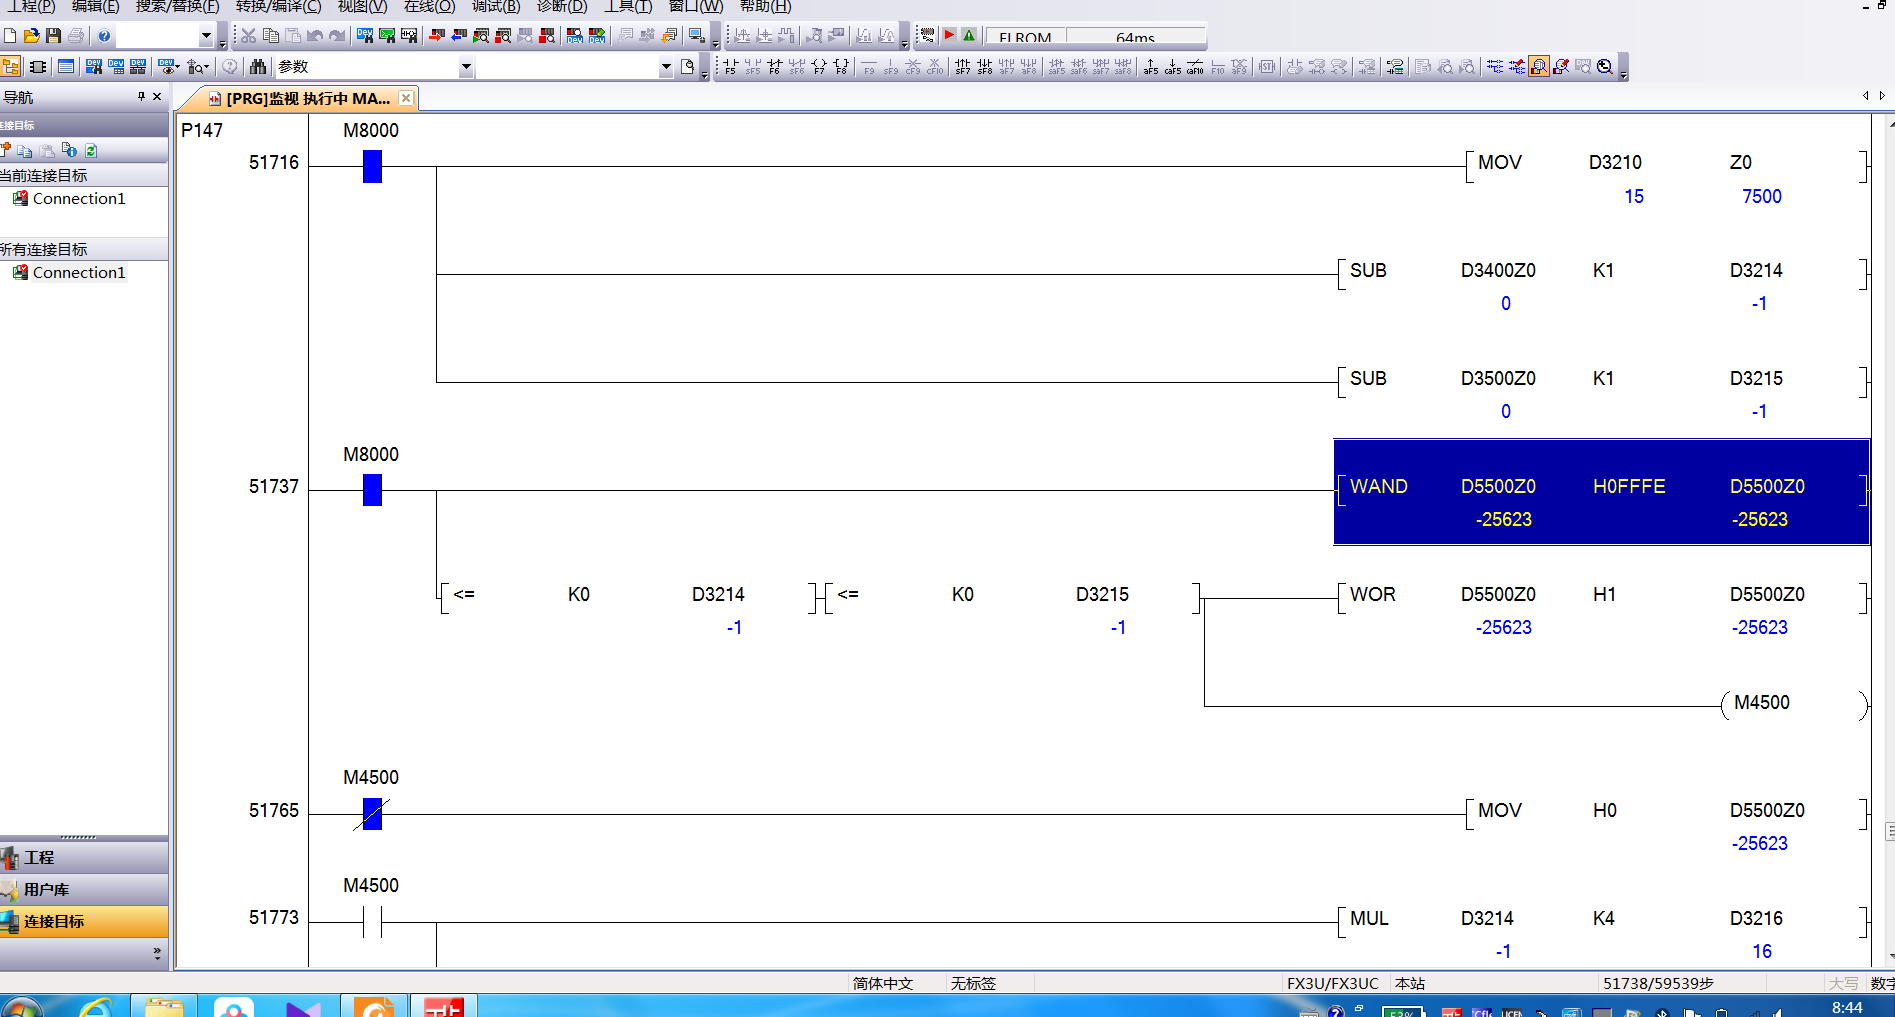
Task: Click the Save project icon
Action: pyautogui.click(x=54, y=36)
